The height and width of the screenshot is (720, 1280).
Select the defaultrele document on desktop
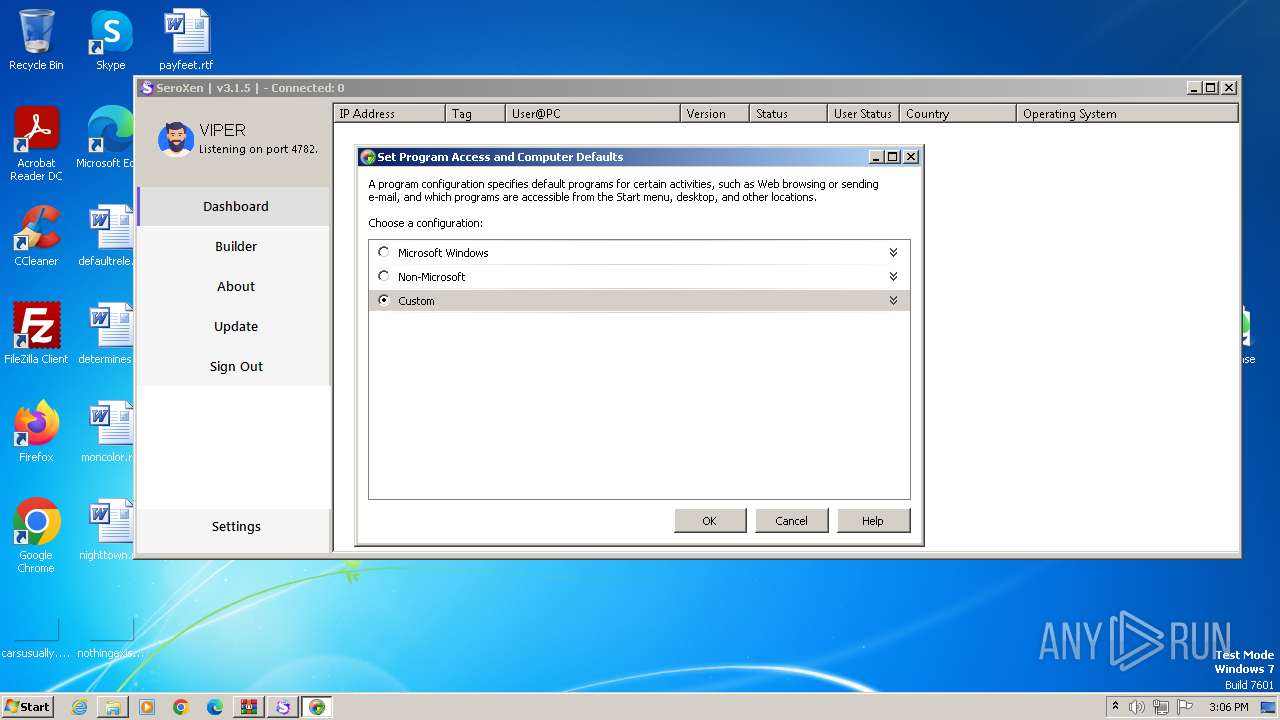click(x=108, y=236)
